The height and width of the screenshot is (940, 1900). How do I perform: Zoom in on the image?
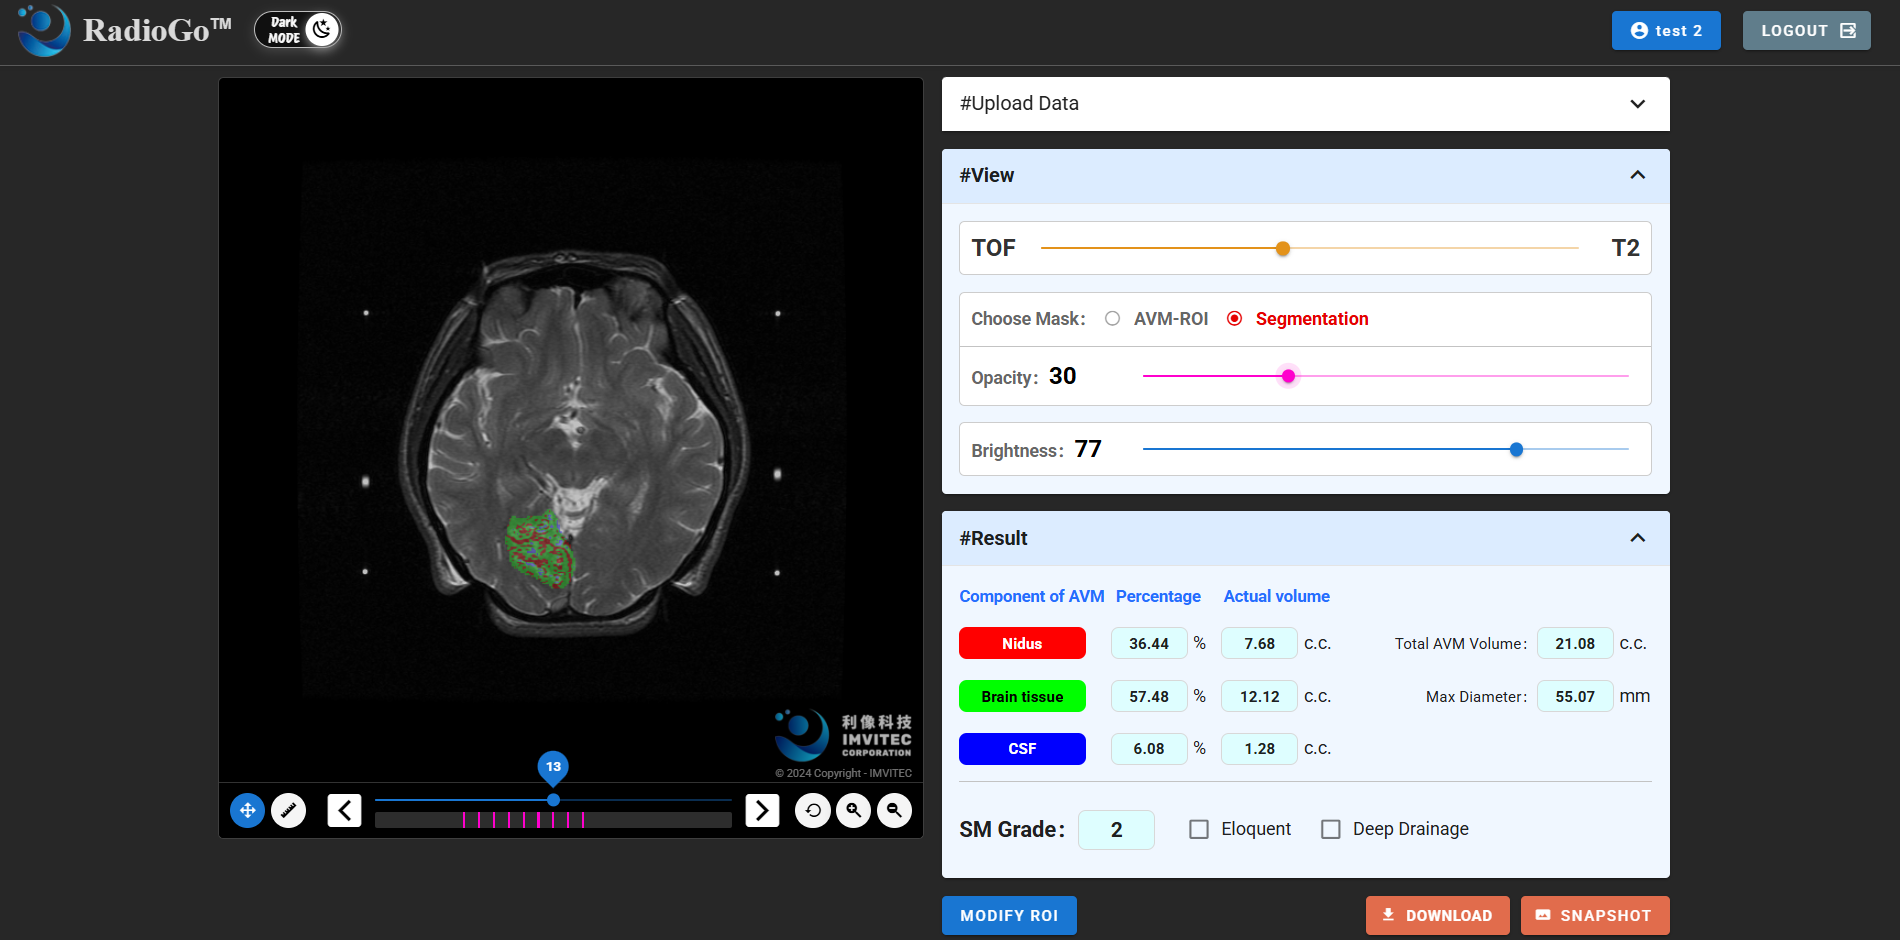(854, 810)
